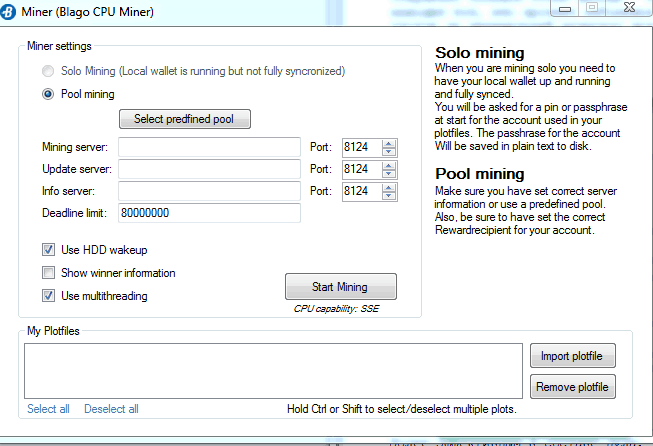Click the Start Mining button
The image size is (653, 446).
341,287
